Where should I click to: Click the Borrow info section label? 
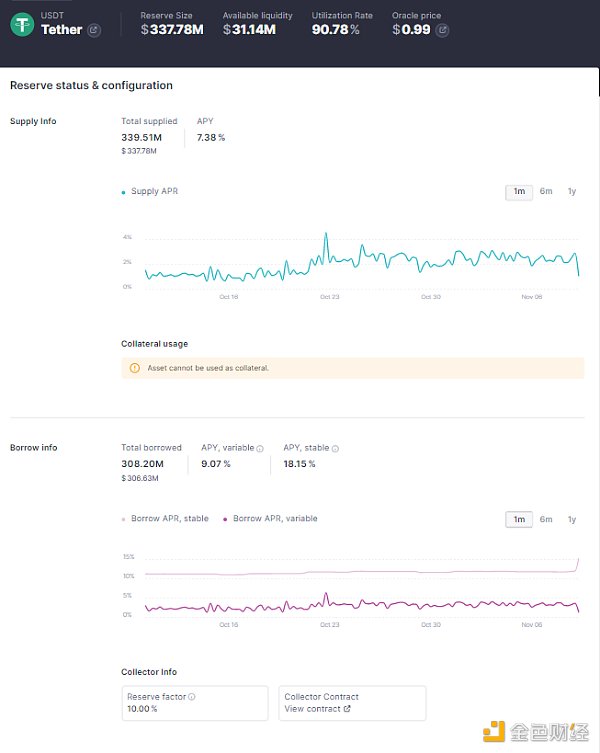pyautogui.click(x=34, y=448)
